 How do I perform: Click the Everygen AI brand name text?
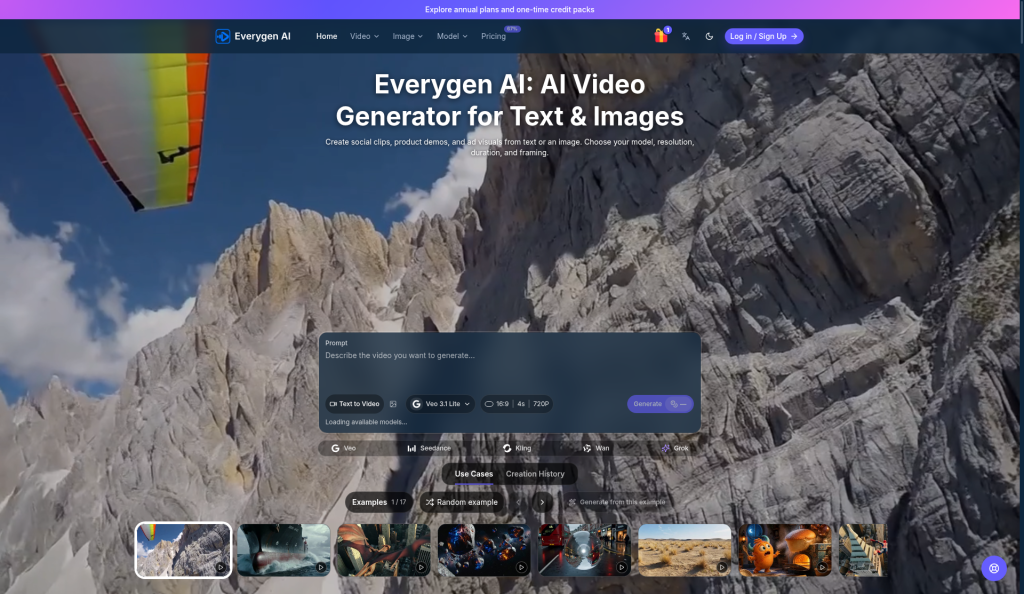coord(263,37)
